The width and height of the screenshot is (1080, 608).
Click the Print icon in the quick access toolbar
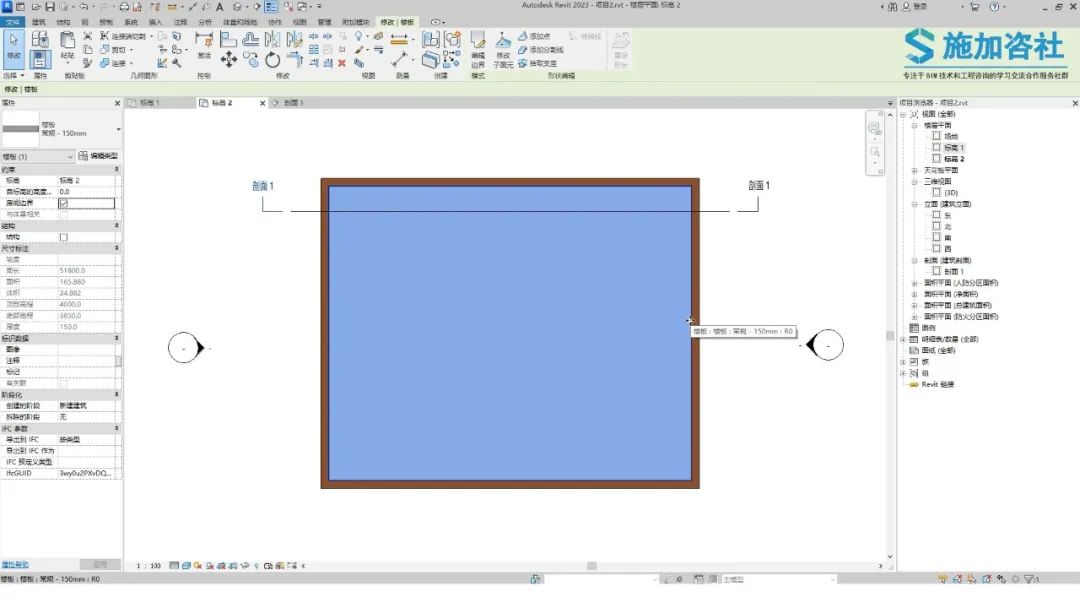[x=125, y=7]
